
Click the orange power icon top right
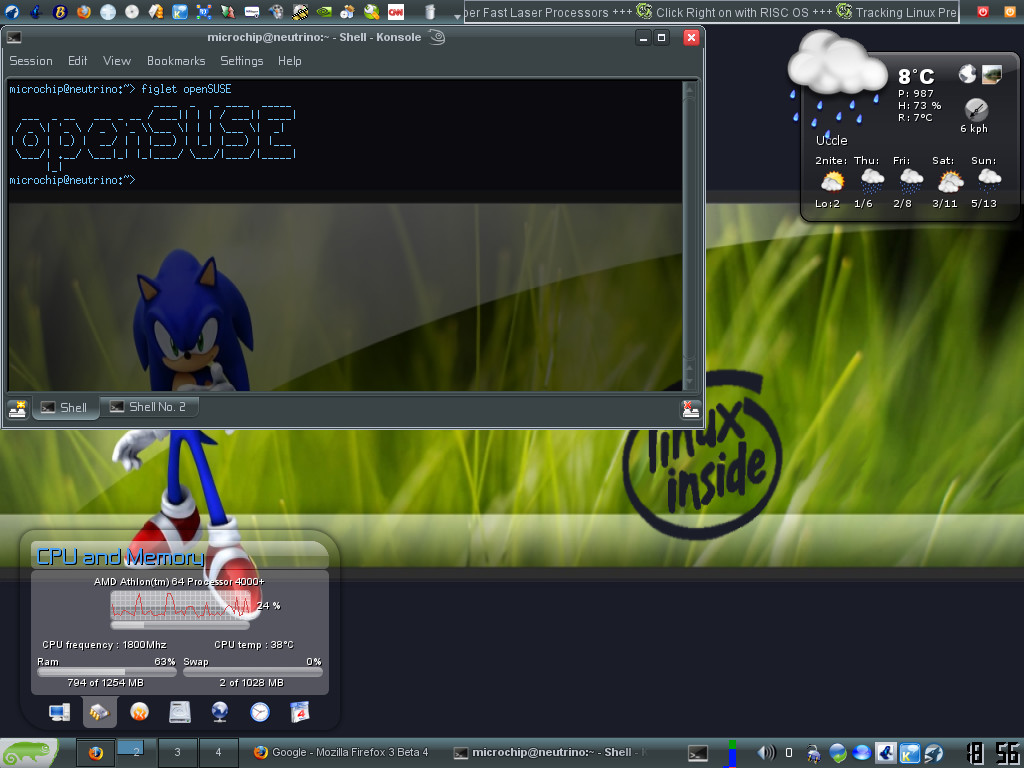point(1009,12)
